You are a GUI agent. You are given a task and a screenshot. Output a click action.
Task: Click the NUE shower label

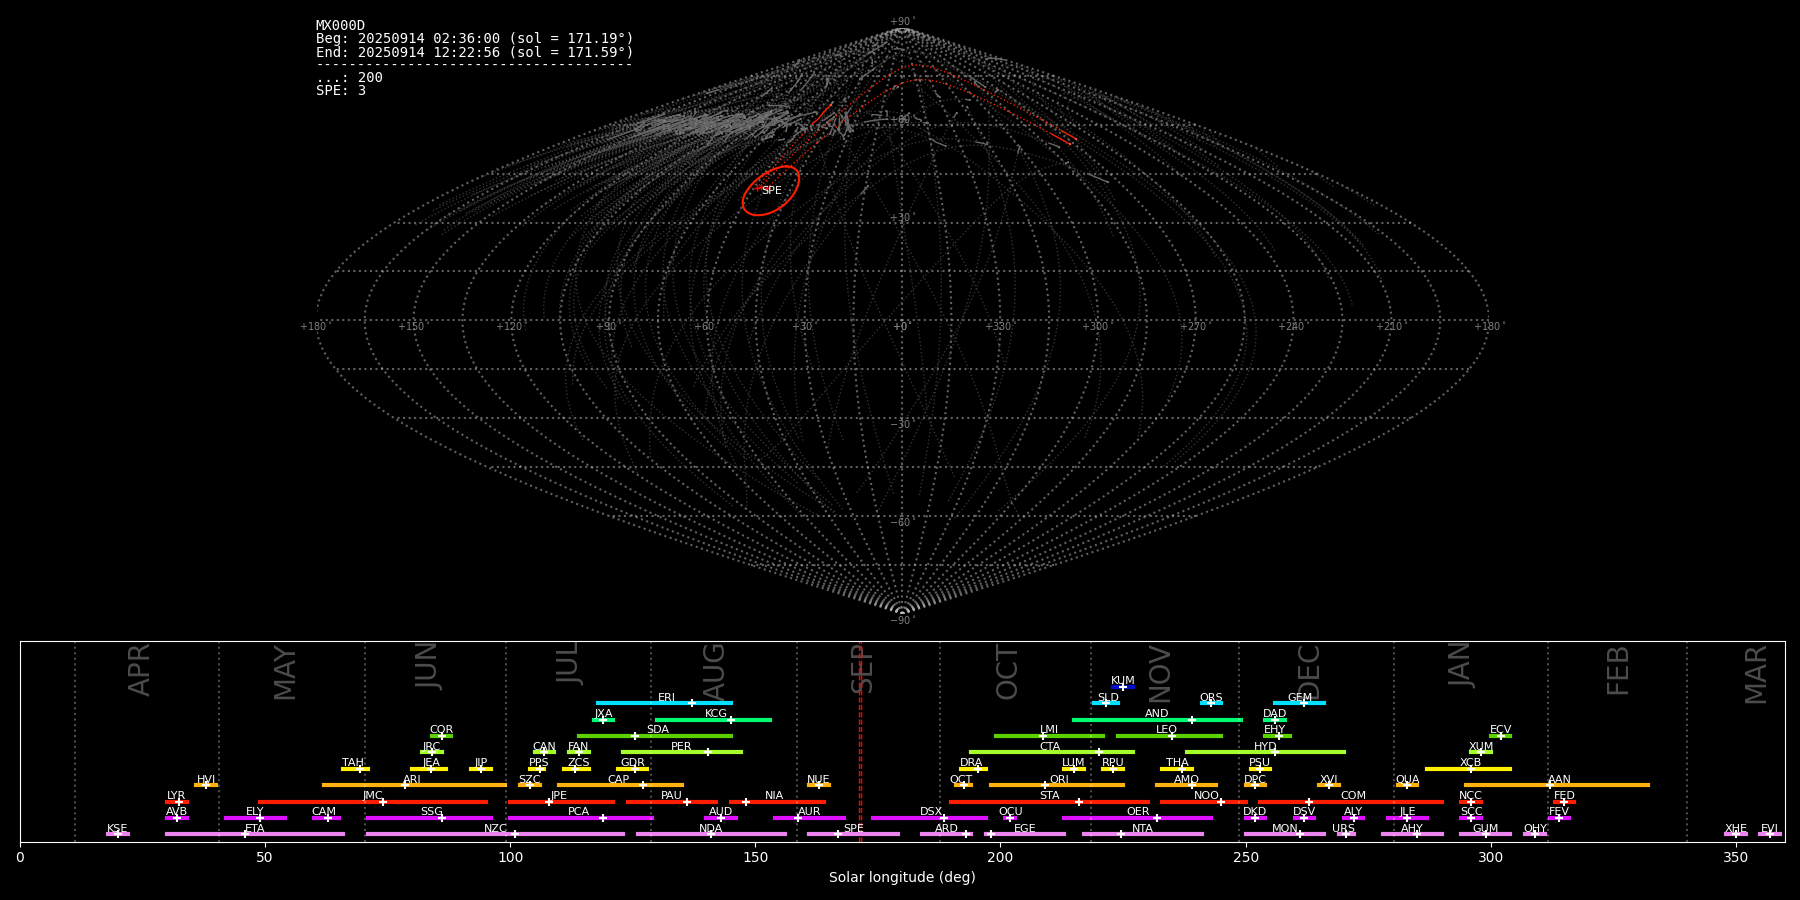818,780
